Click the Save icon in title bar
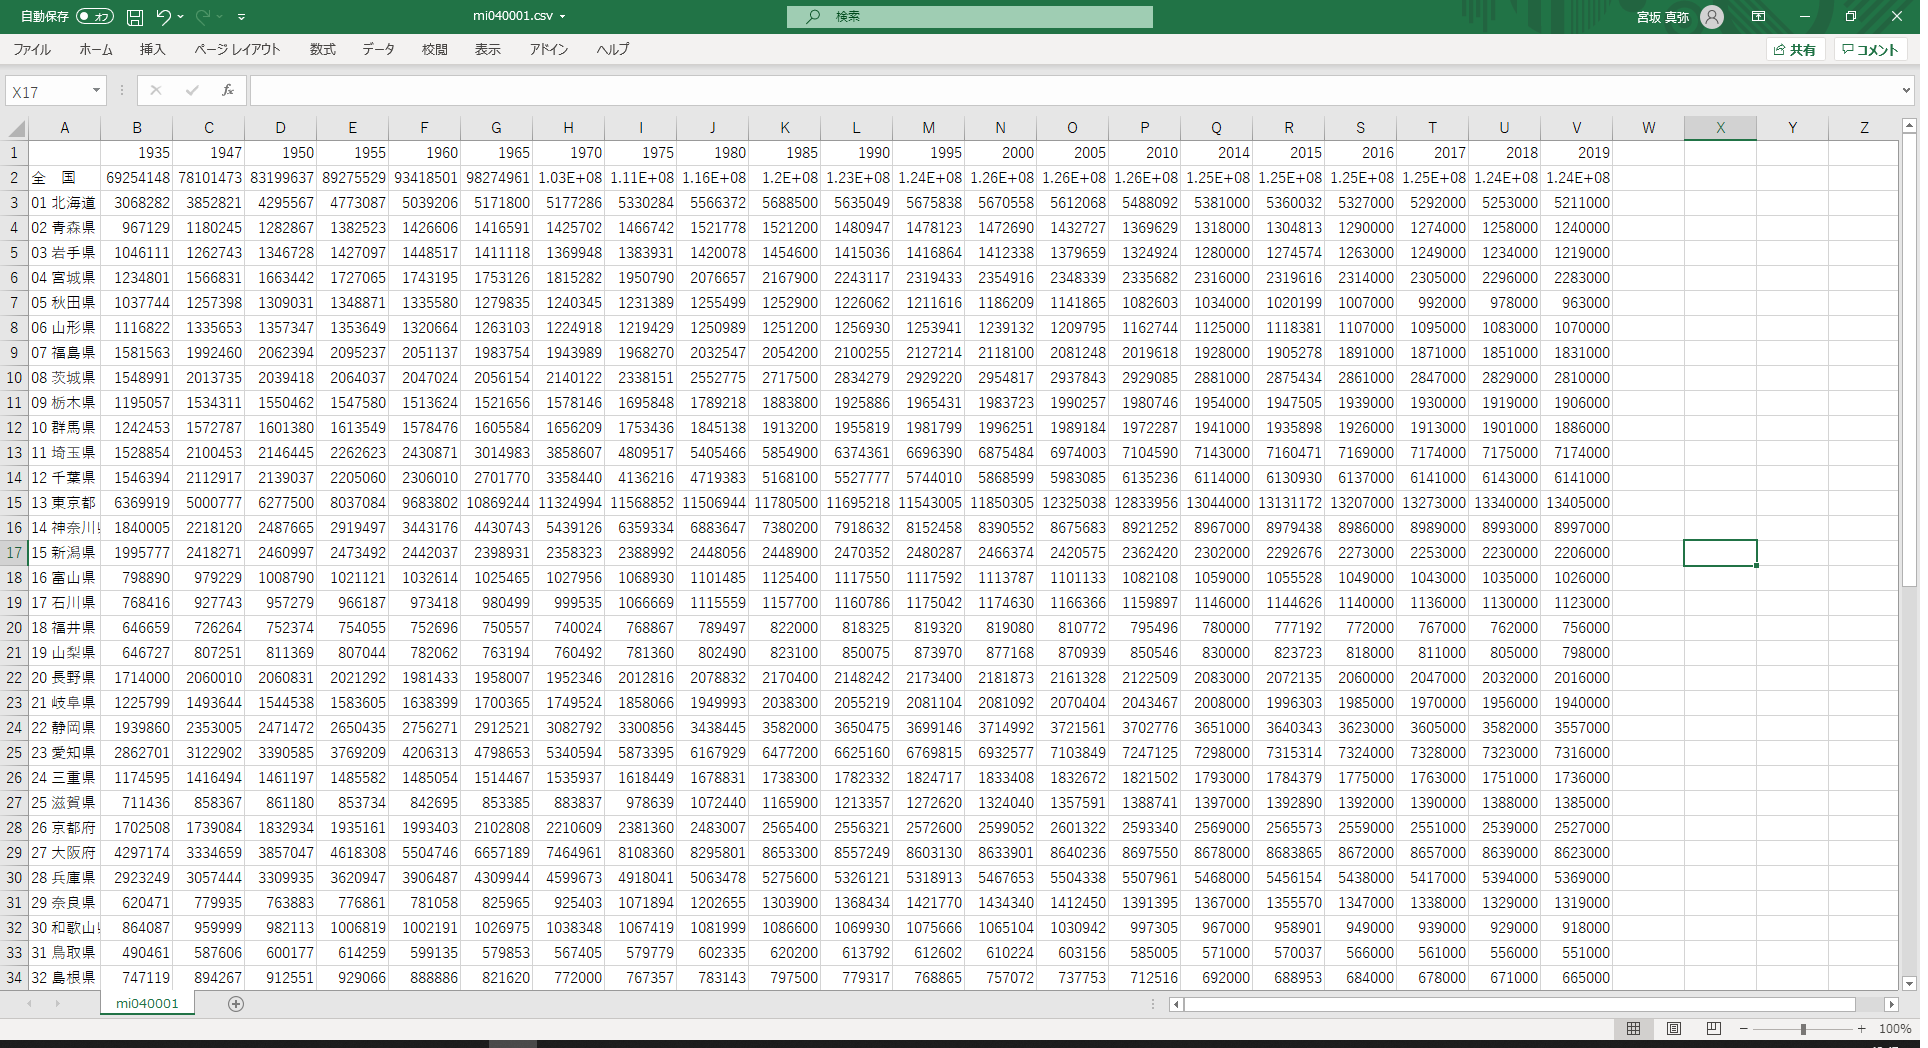The width and height of the screenshot is (1928, 1048). click(x=135, y=17)
